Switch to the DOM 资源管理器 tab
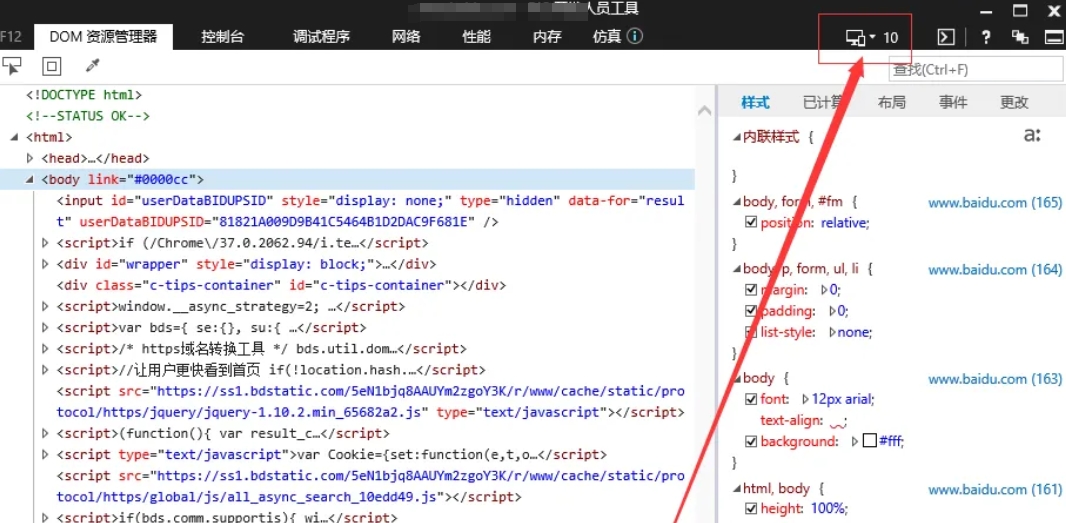 [x=103, y=37]
